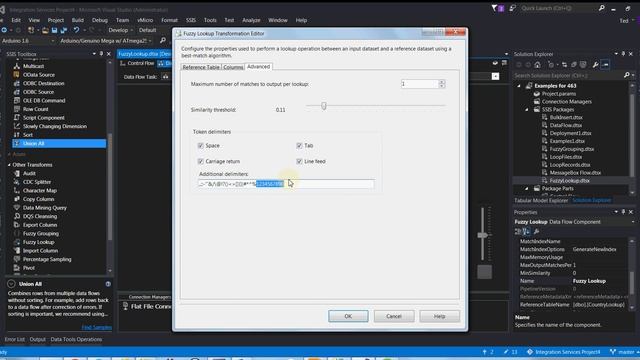The image size is (640, 360).
Task: Click the Properties wrench icon in Solution Explorer
Action: [x=596, y=64]
